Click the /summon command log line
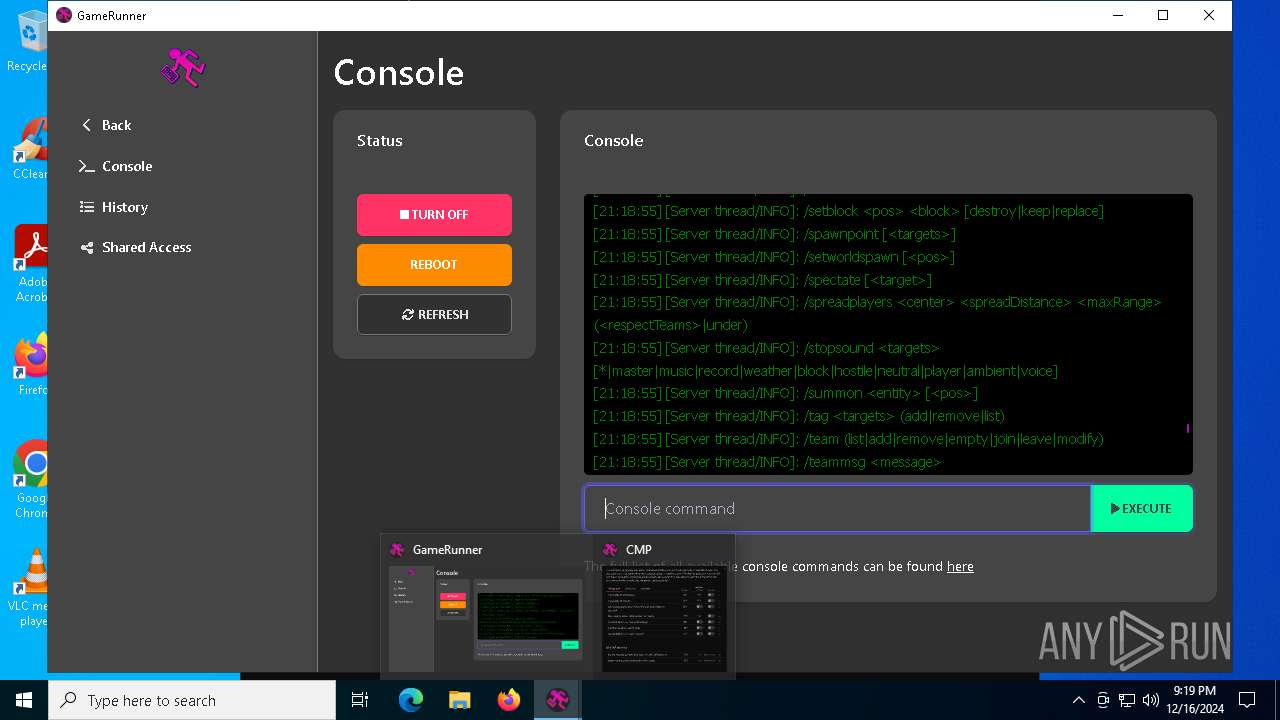Screen dimensions: 1280x720 point(785,393)
